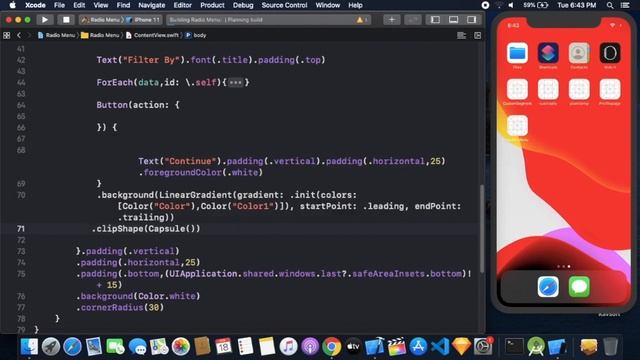
Task: Open Sketch from the Dock
Action: click(462, 347)
